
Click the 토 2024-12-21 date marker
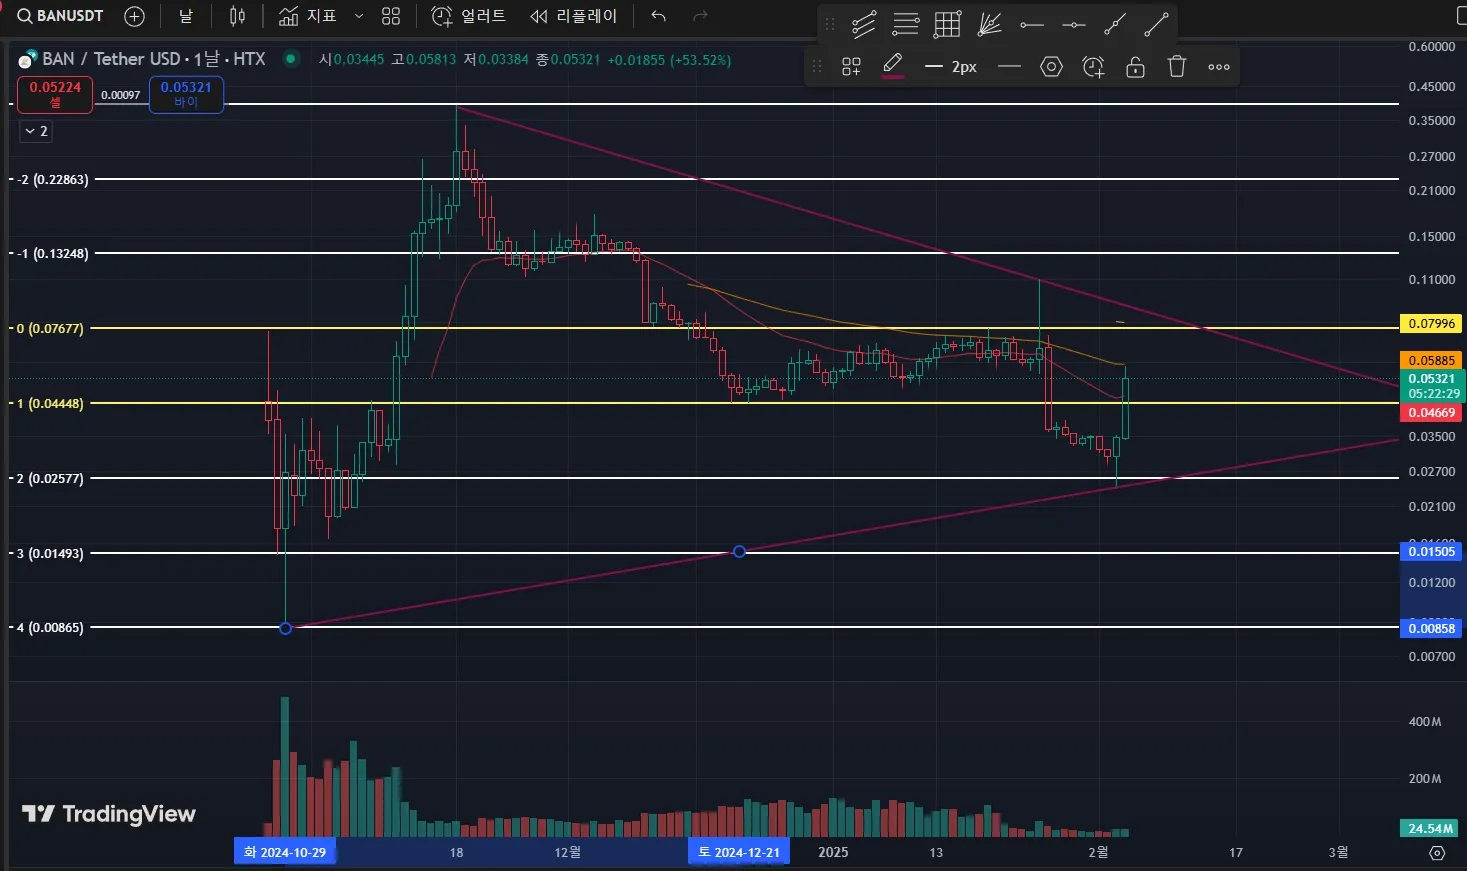click(739, 852)
